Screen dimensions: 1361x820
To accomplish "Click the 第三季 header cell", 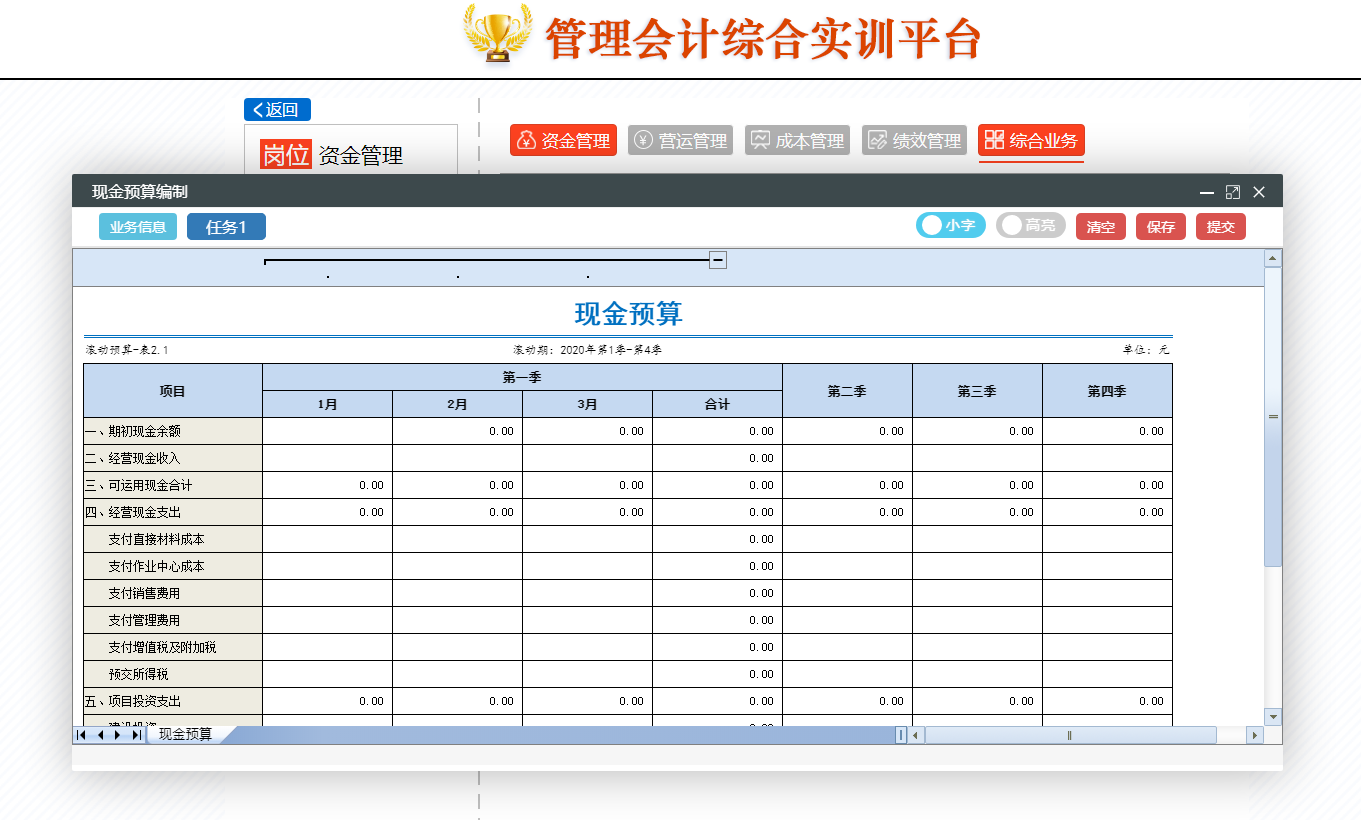I will pyautogui.click(x=978, y=391).
